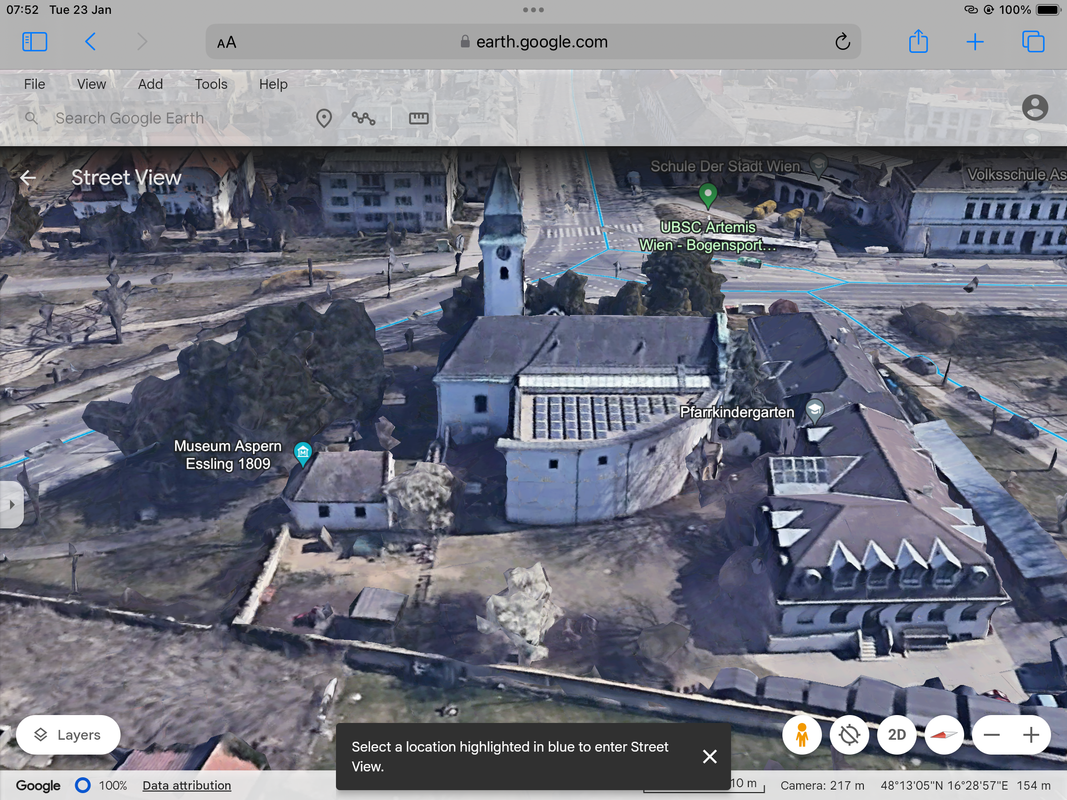This screenshot has width=1067, height=800.
Task: Select the Draw path or polygon tool
Action: 363,118
